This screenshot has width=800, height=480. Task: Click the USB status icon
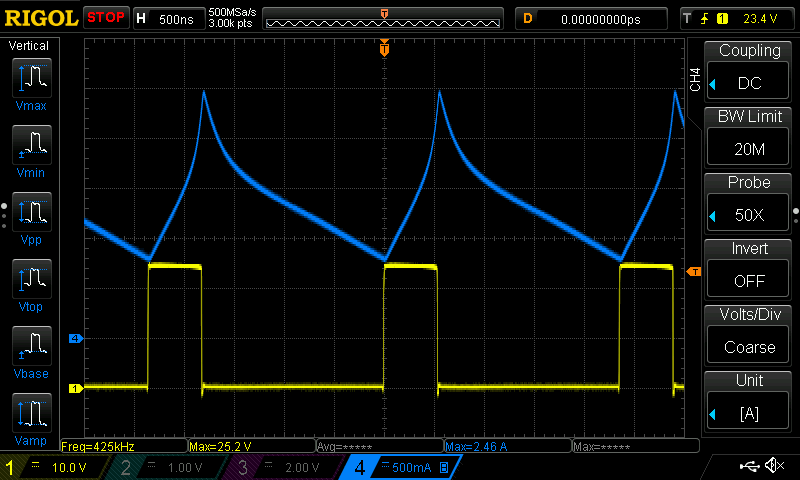(x=748, y=466)
